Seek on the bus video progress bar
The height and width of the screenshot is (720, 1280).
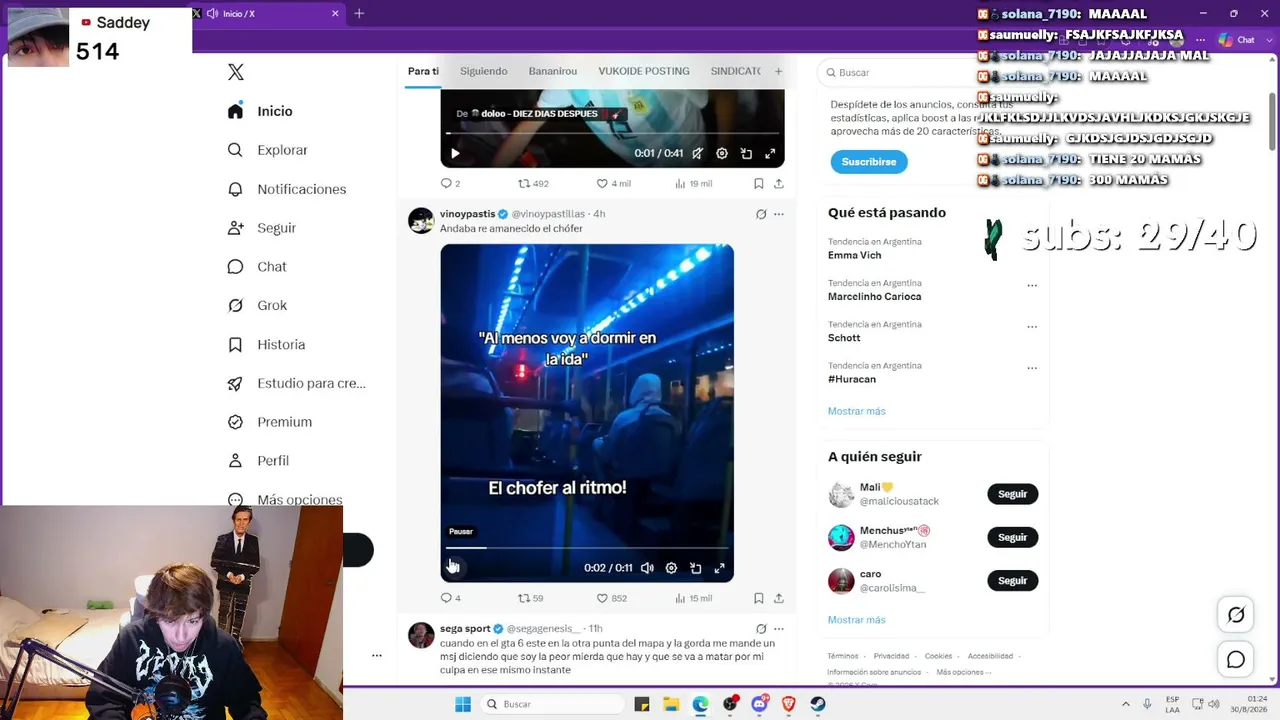587,548
